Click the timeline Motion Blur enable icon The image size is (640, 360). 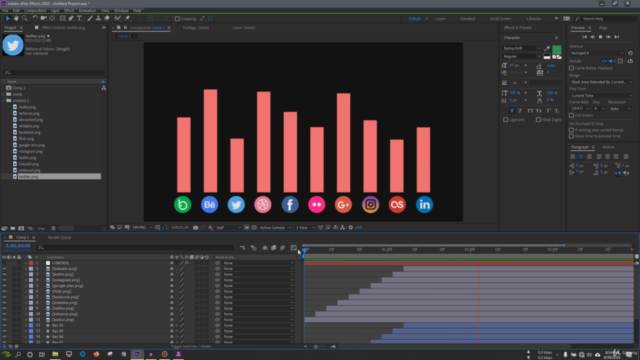[x=282, y=248]
